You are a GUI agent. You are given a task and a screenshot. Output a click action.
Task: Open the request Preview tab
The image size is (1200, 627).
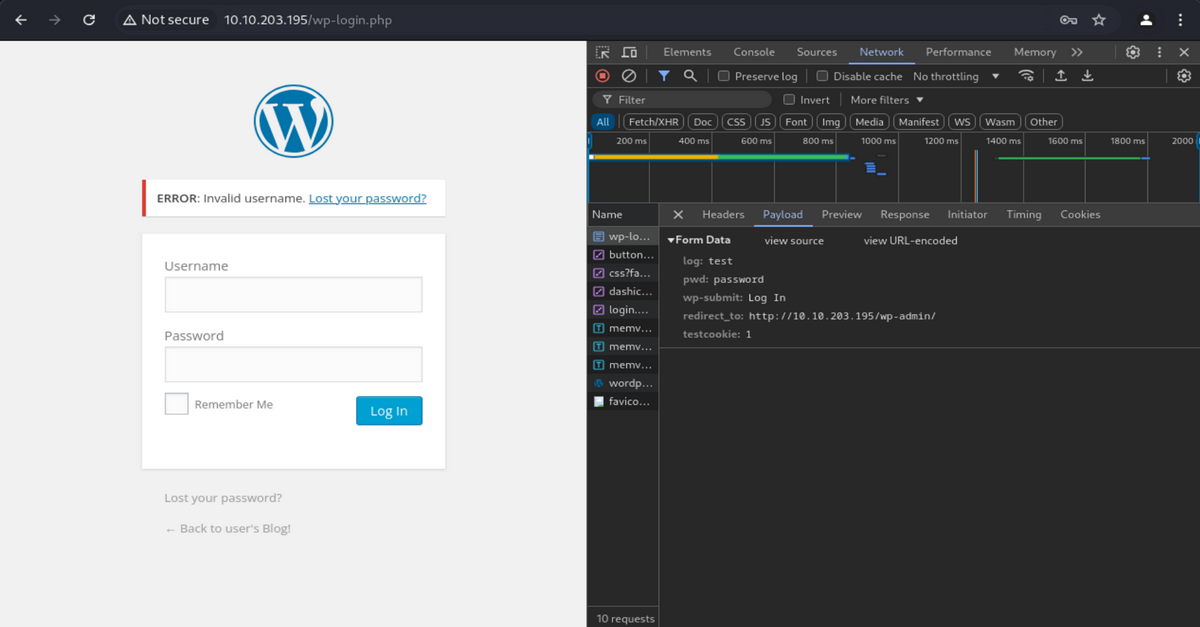[x=842, y=215]
